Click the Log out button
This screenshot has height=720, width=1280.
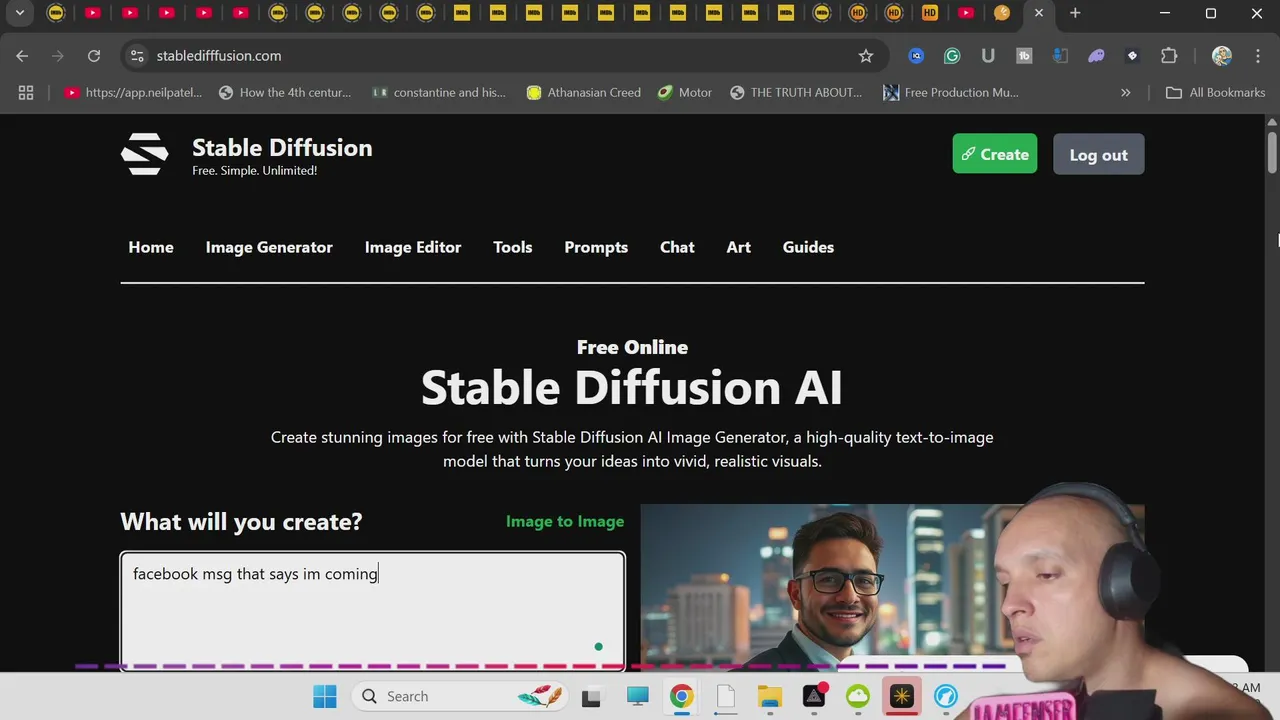(1098, 155)
